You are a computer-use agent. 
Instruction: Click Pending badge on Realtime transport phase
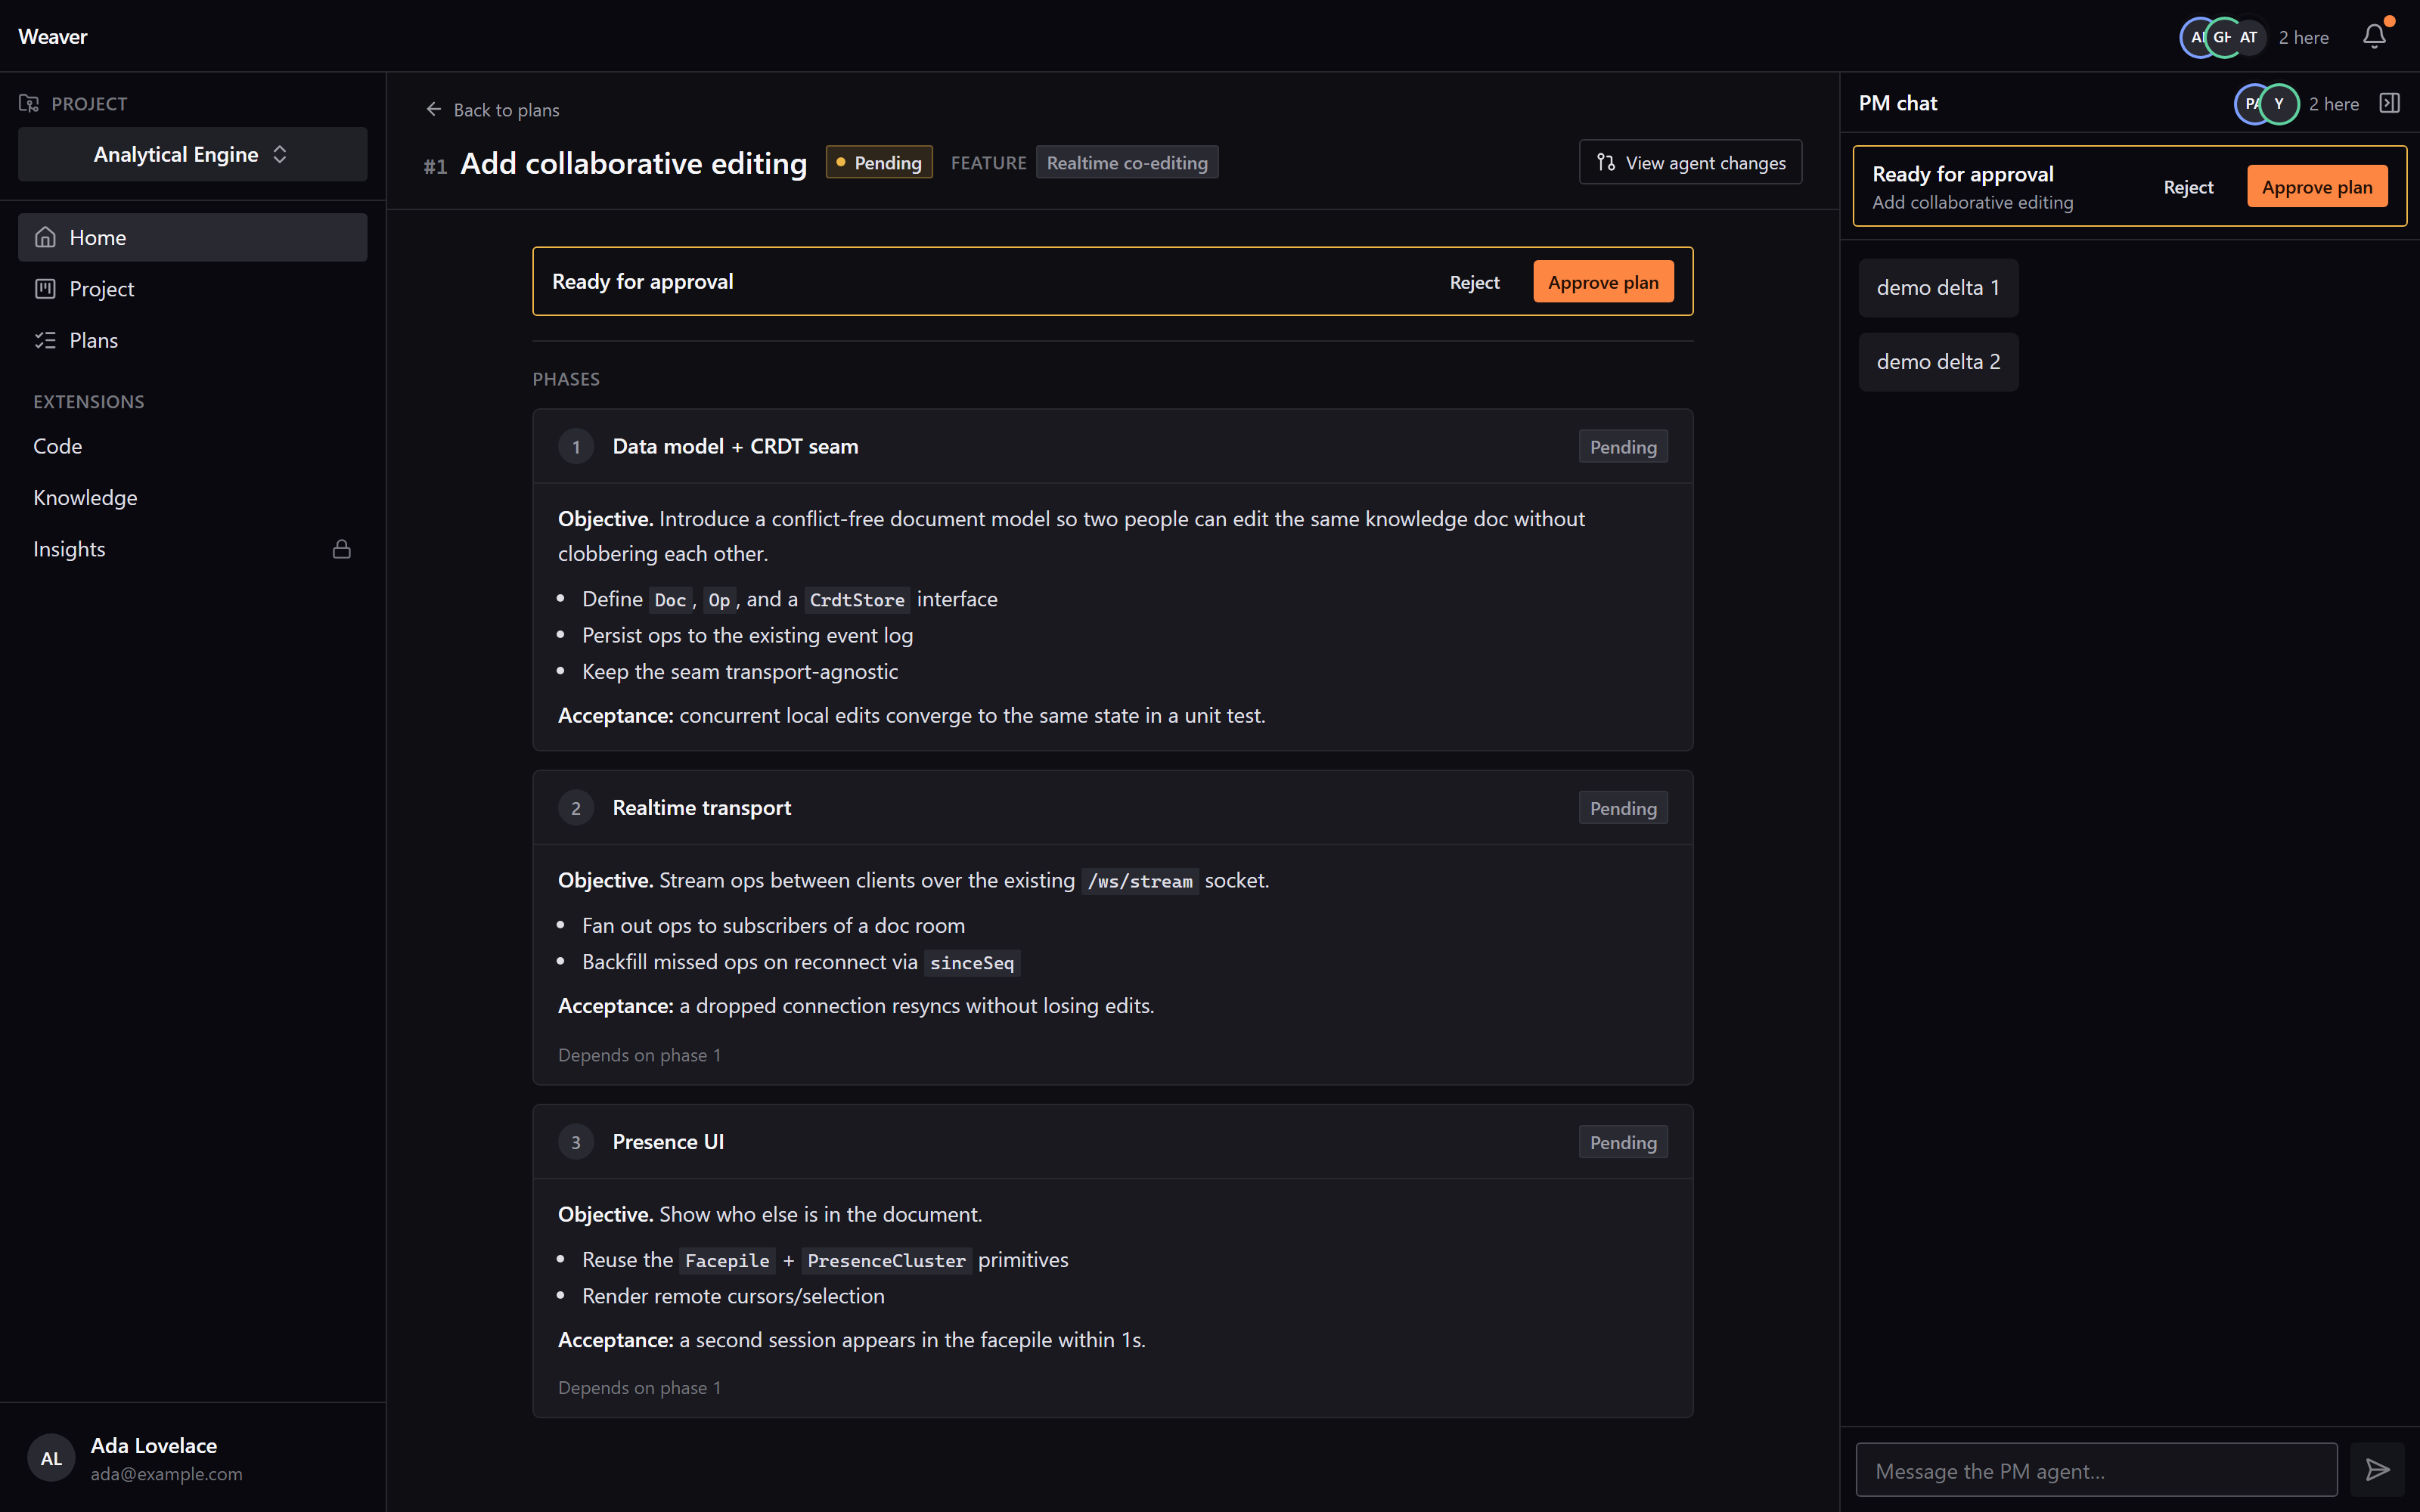tap(1623, 808)
